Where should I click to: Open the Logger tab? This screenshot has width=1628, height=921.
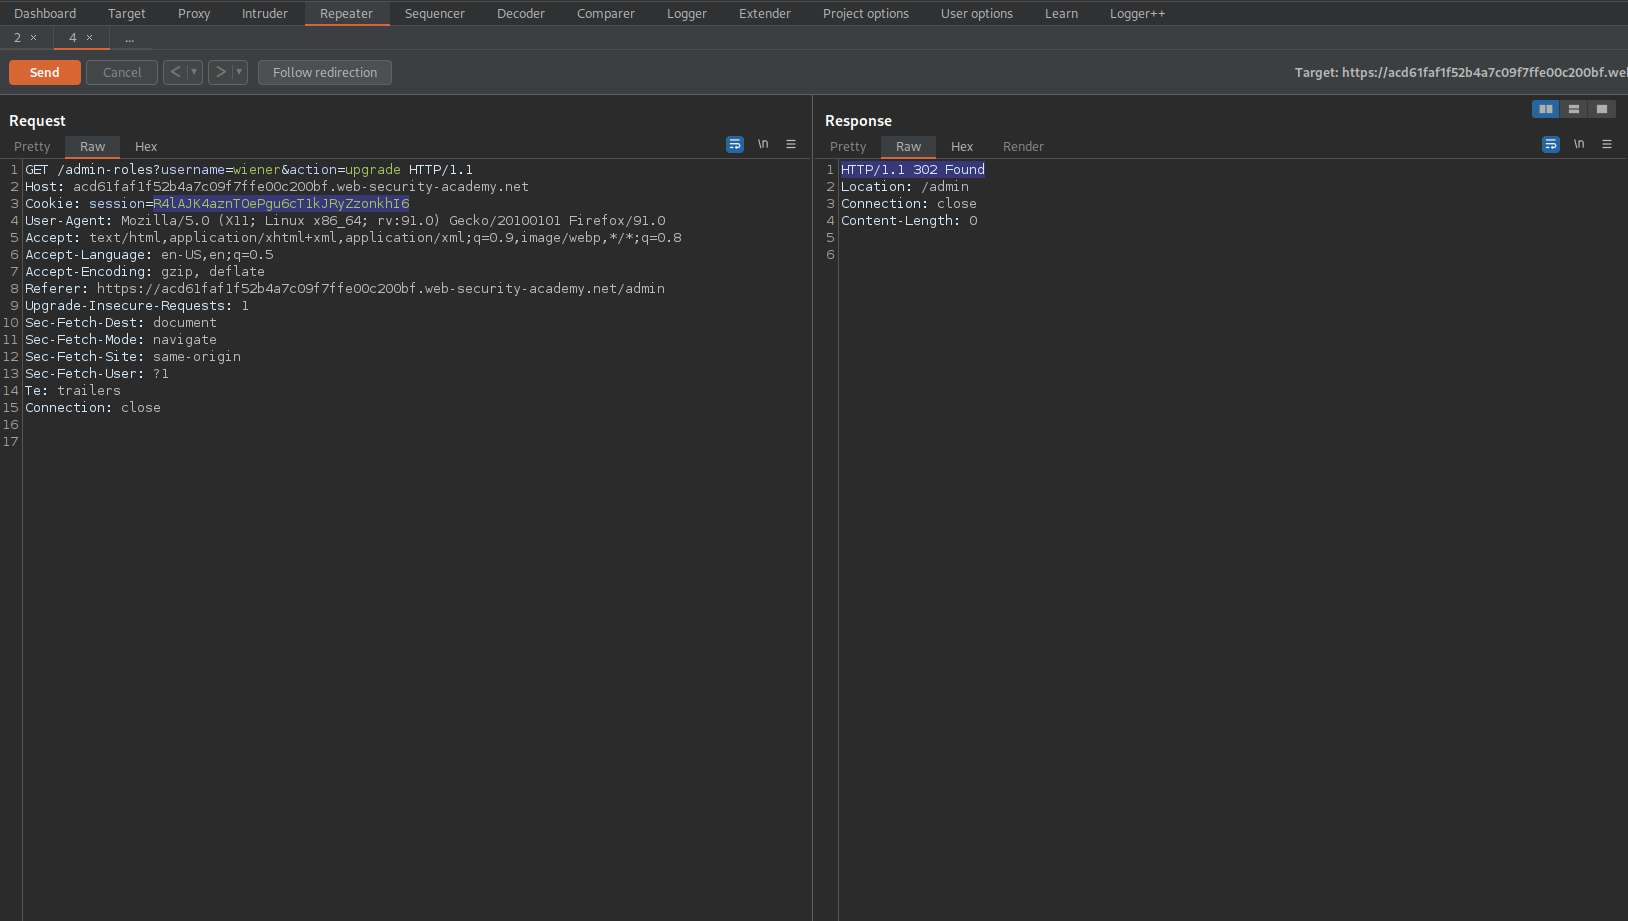click(x=687, y=13)
